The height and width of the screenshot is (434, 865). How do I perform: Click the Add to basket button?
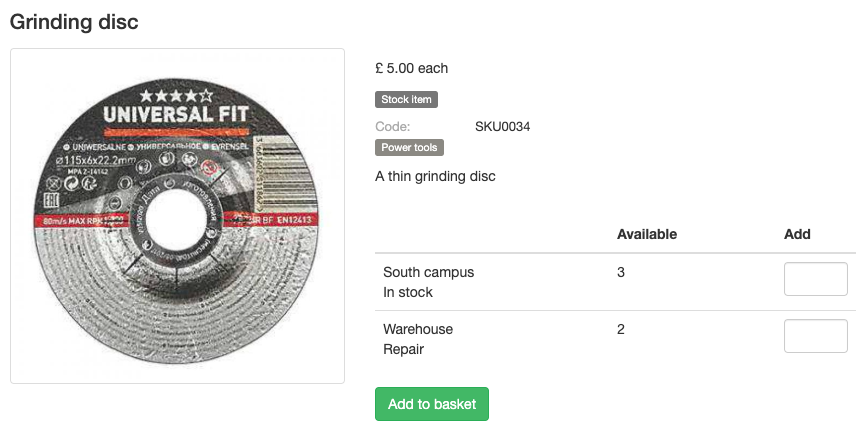431,404
